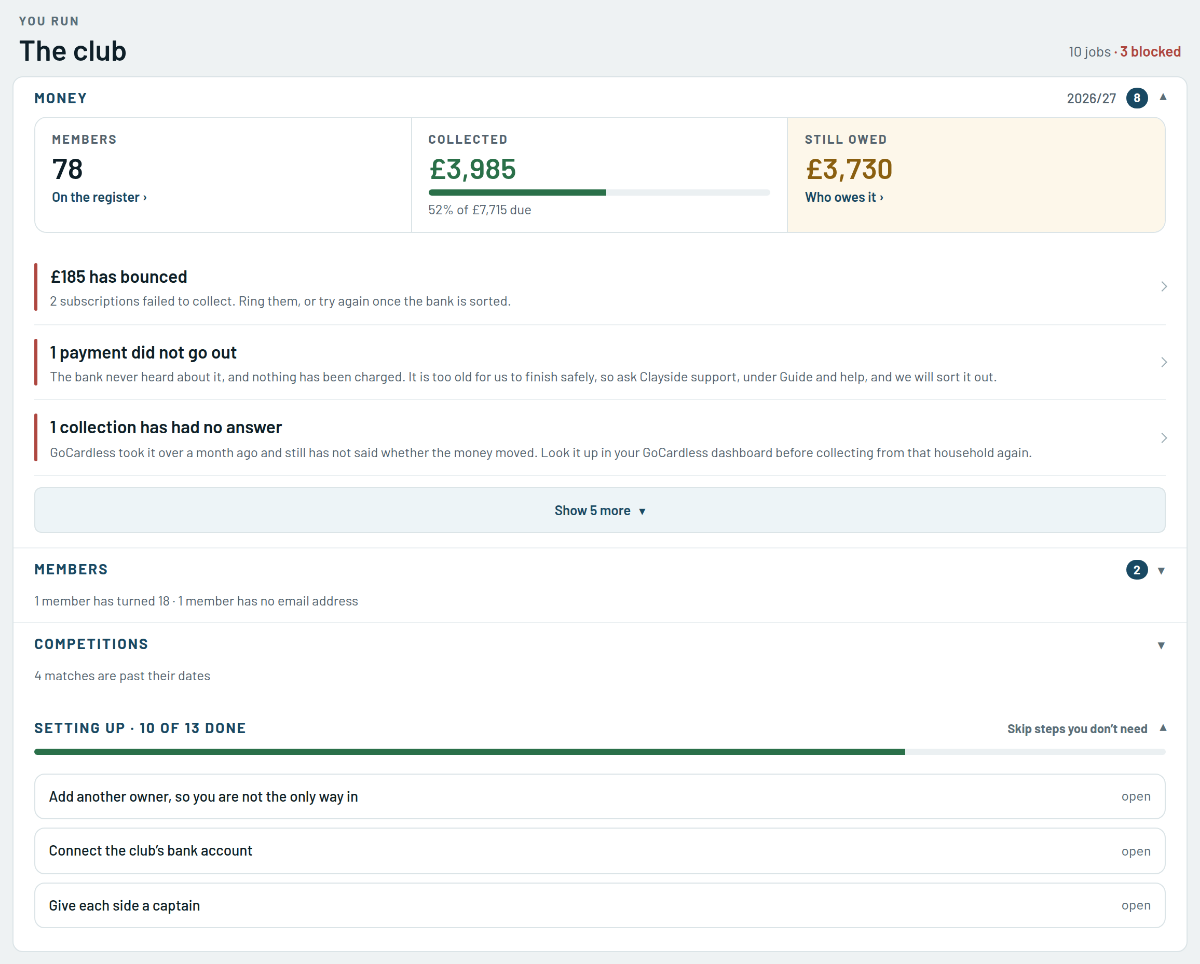
Task: Click '52% of £7,715 due' text
Action: [x=479, y=210]
